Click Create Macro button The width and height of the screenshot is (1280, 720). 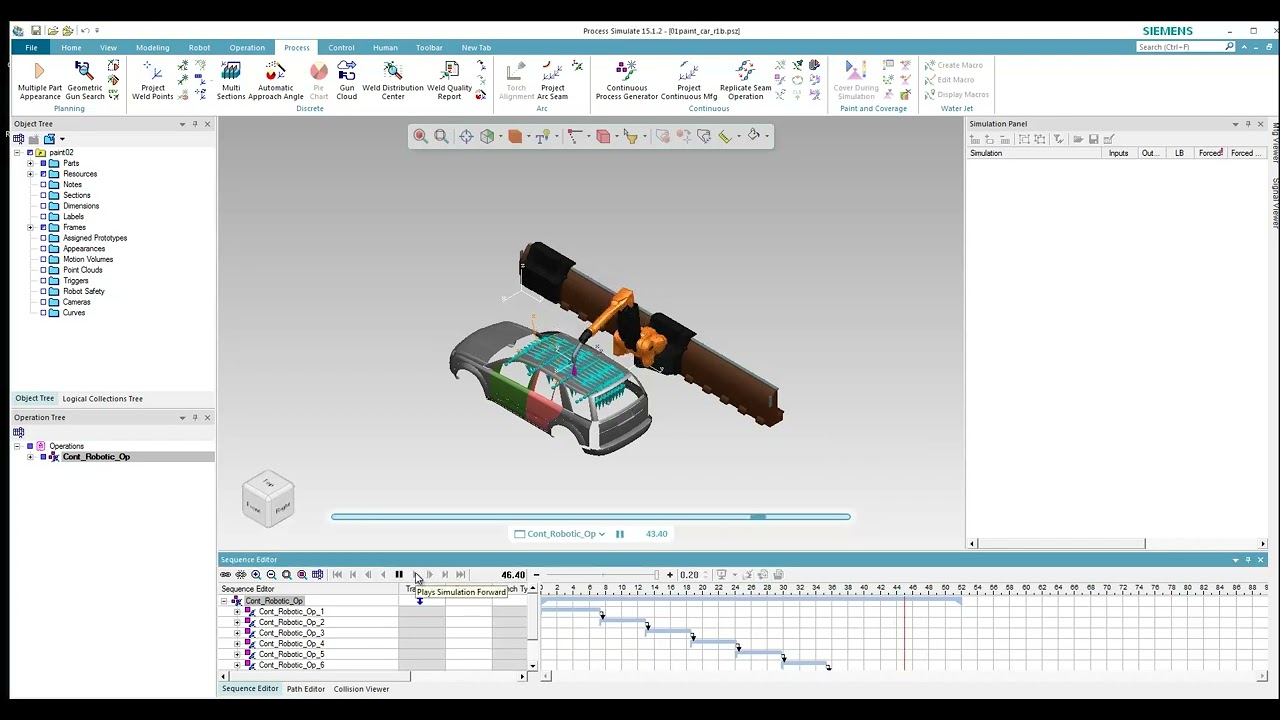pyautogui.click(x=954, y=65)
